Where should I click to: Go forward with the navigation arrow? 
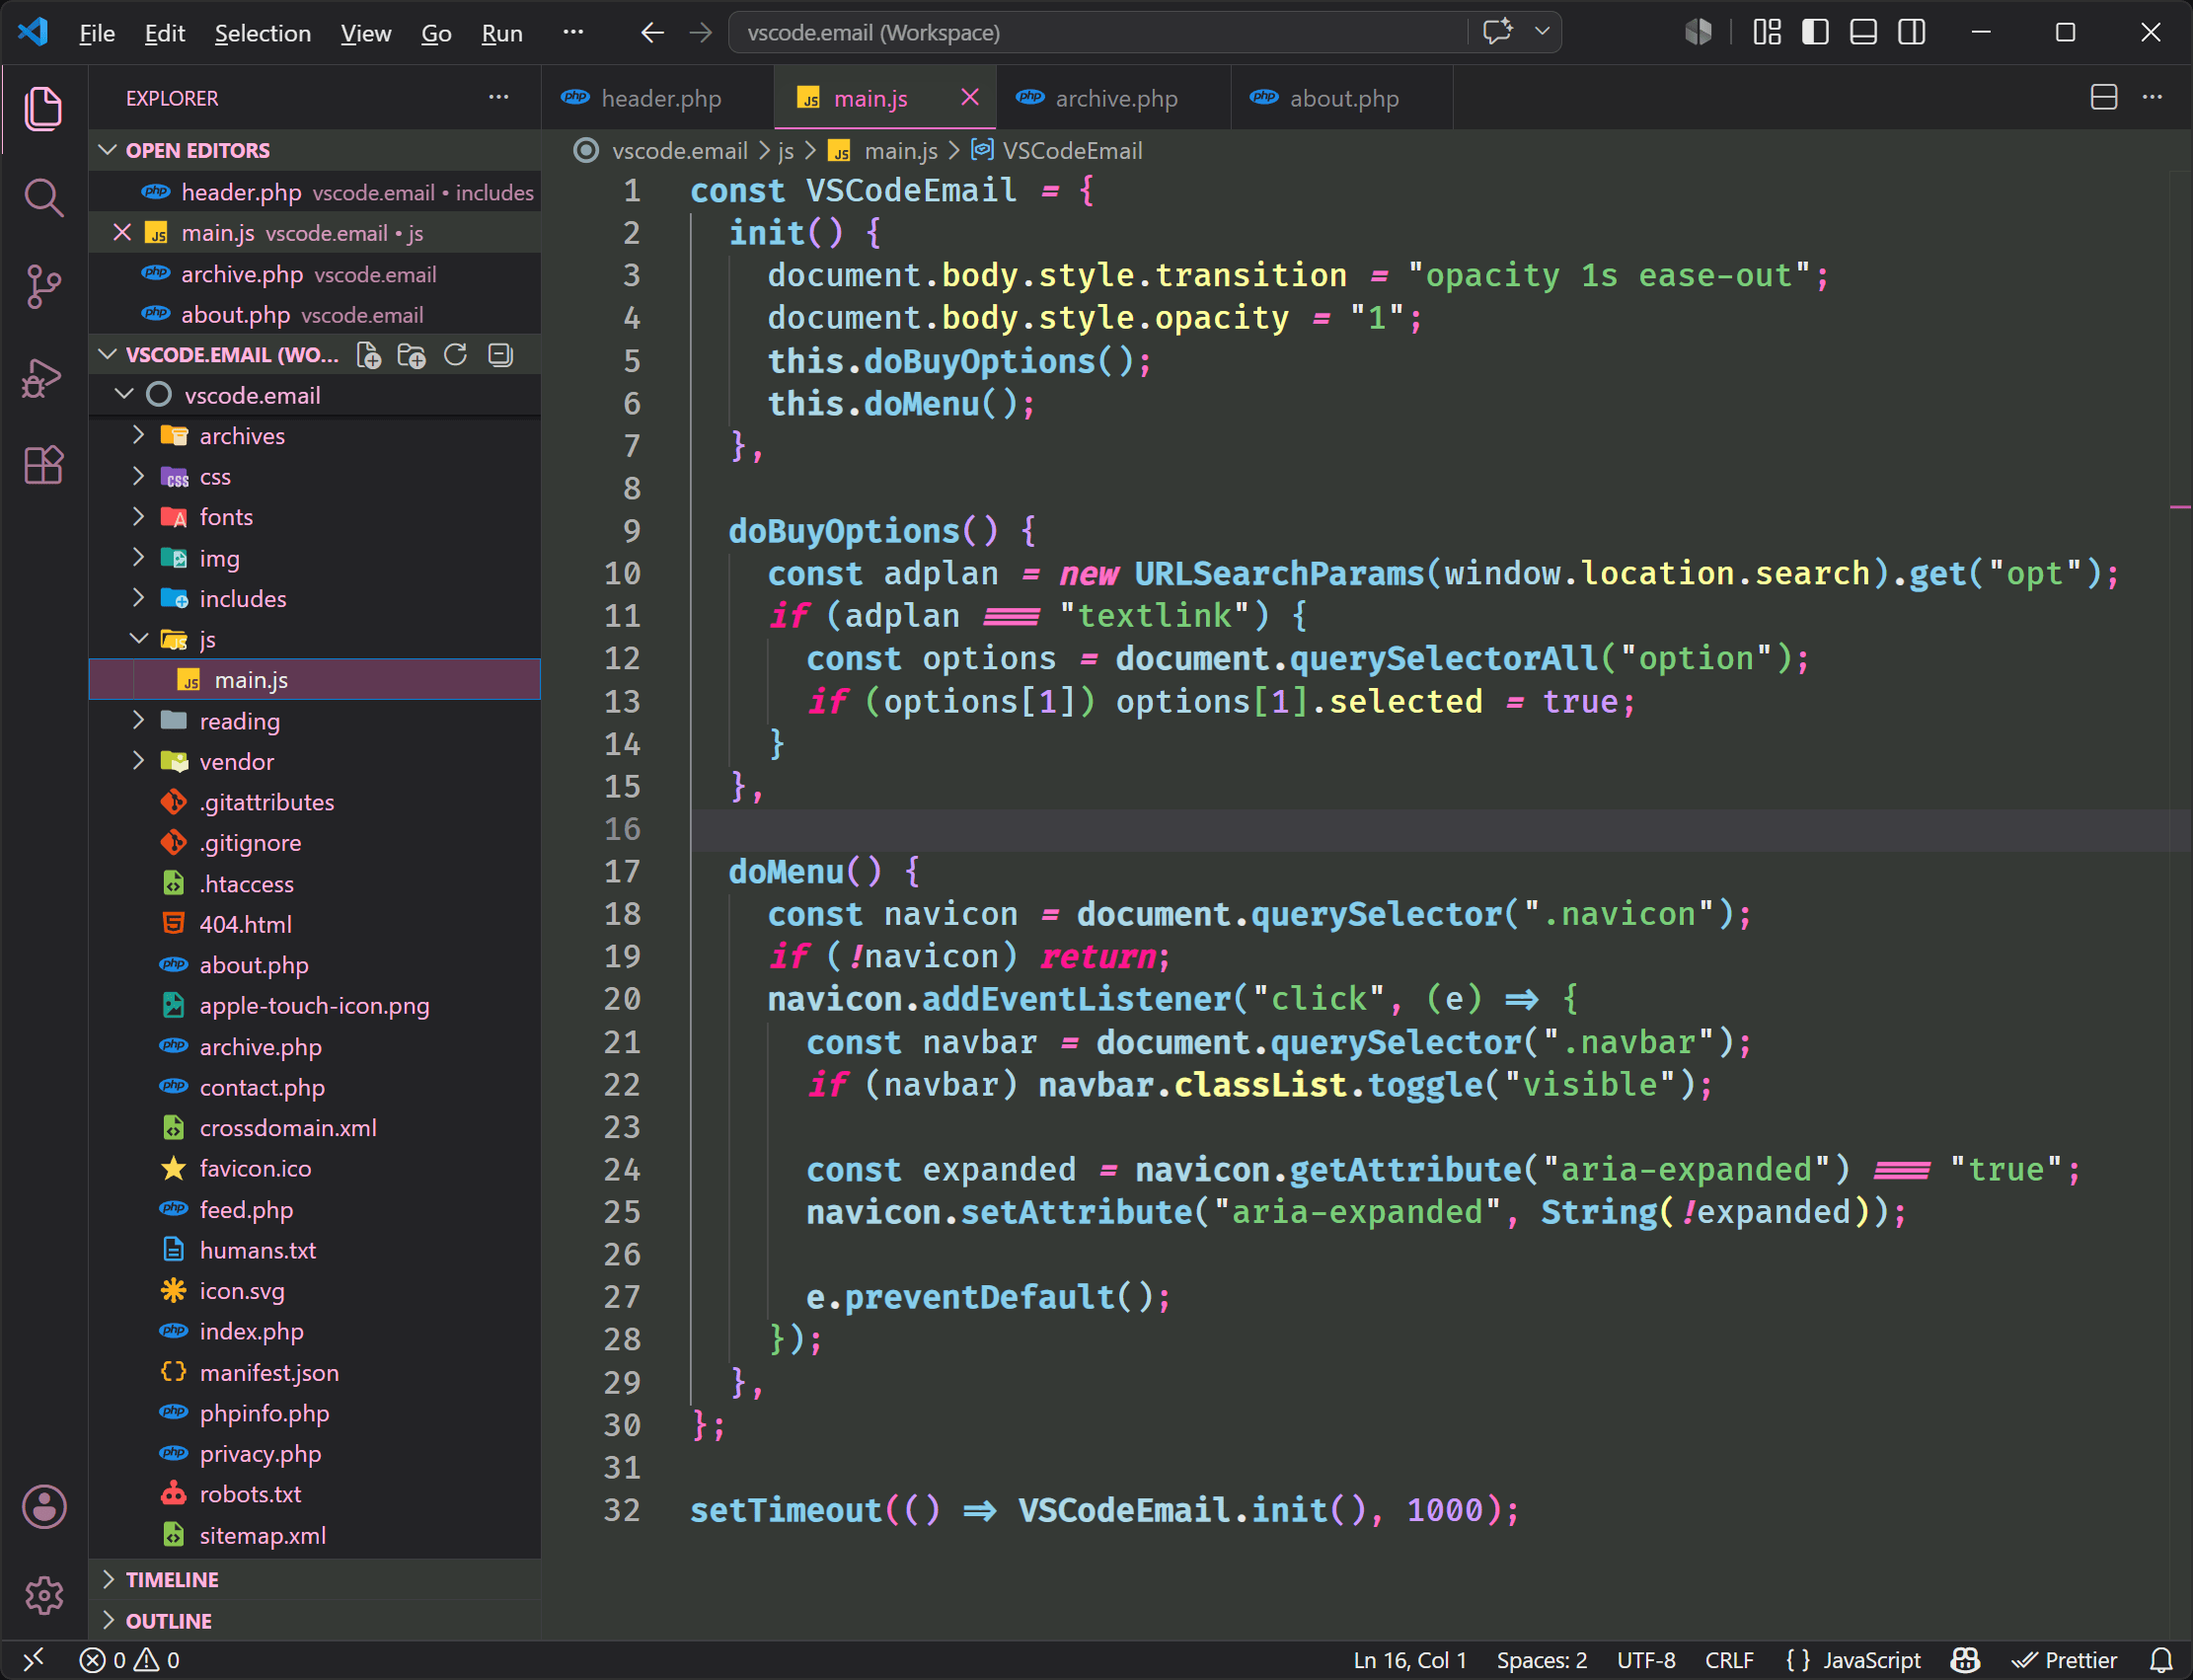coord(701,33)
